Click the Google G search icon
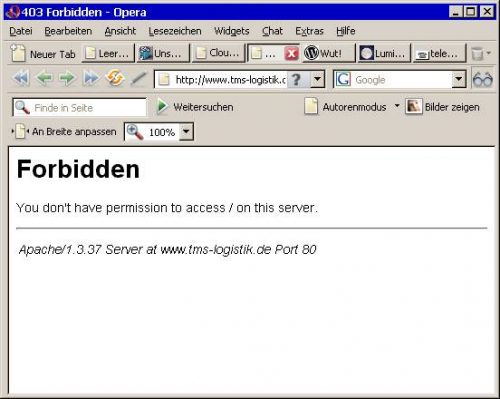 pyautogui.click(x=343, y=79)
